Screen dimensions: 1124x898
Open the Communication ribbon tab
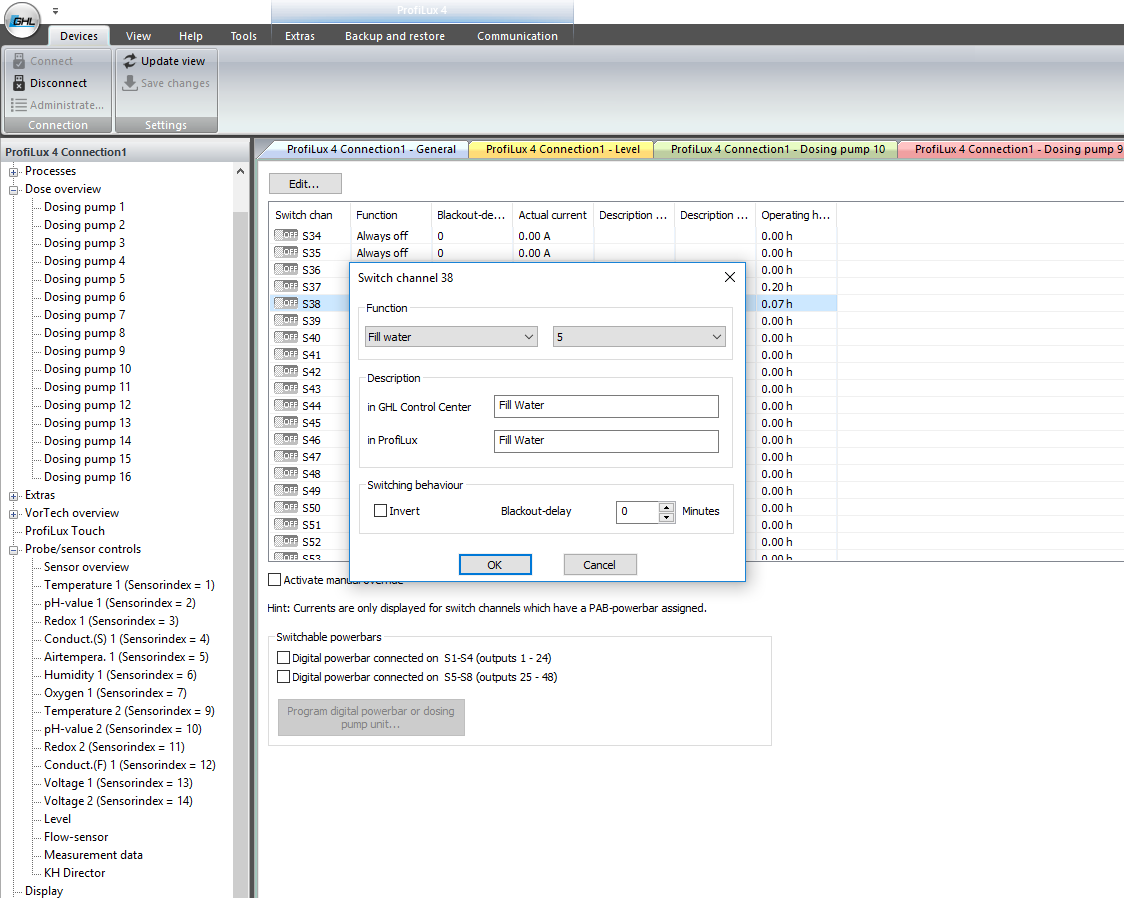pyautogui.click(x=518, y=36)
